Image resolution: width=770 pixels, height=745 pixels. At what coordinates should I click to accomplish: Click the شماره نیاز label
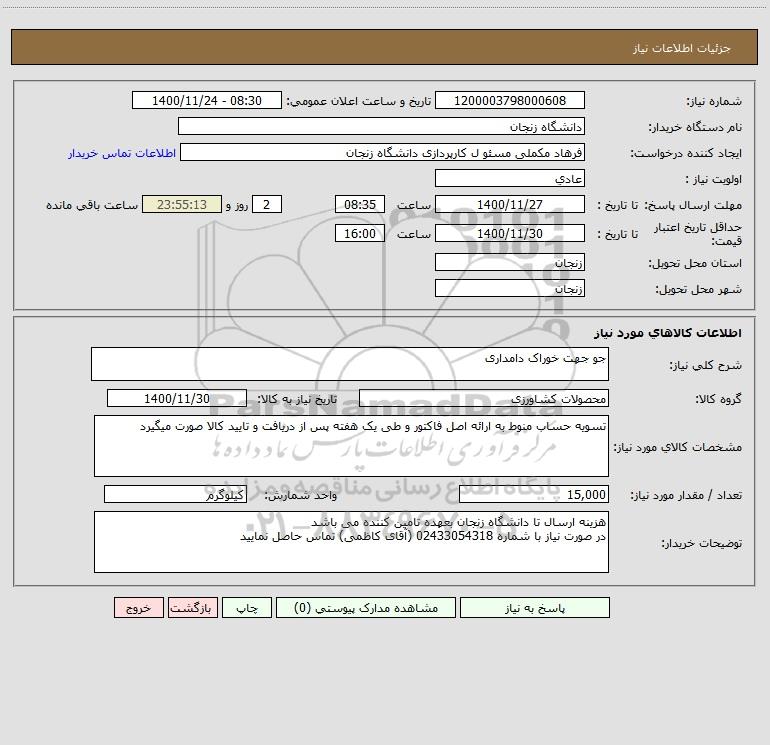[714, 101]
